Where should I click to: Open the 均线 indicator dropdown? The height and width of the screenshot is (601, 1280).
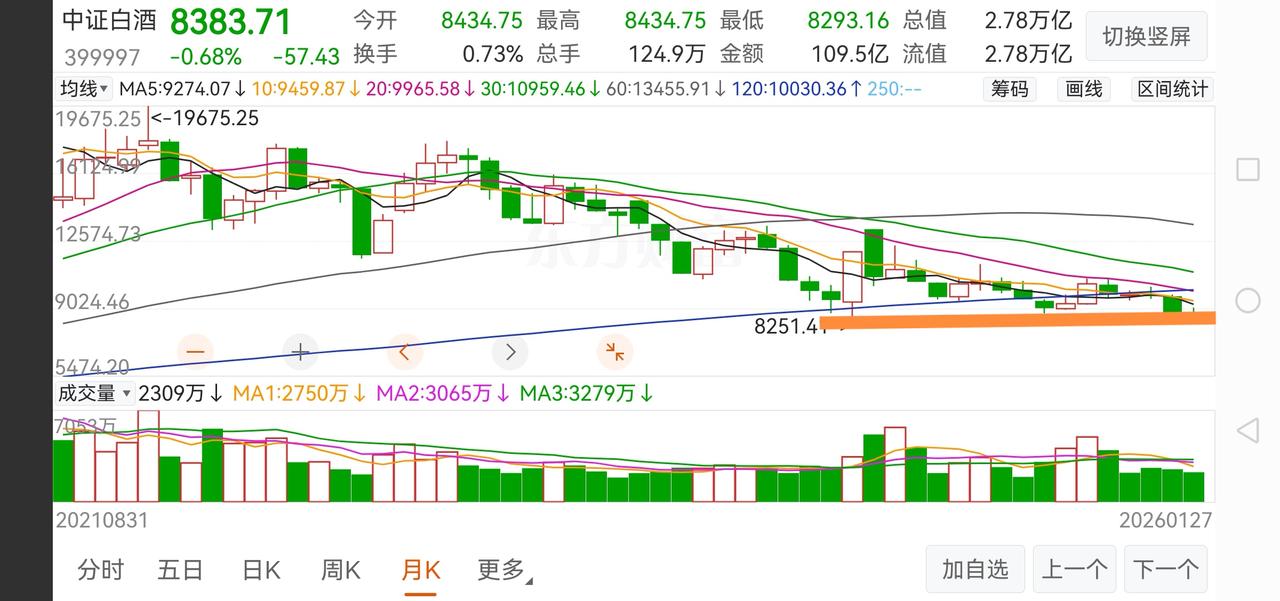84,89
